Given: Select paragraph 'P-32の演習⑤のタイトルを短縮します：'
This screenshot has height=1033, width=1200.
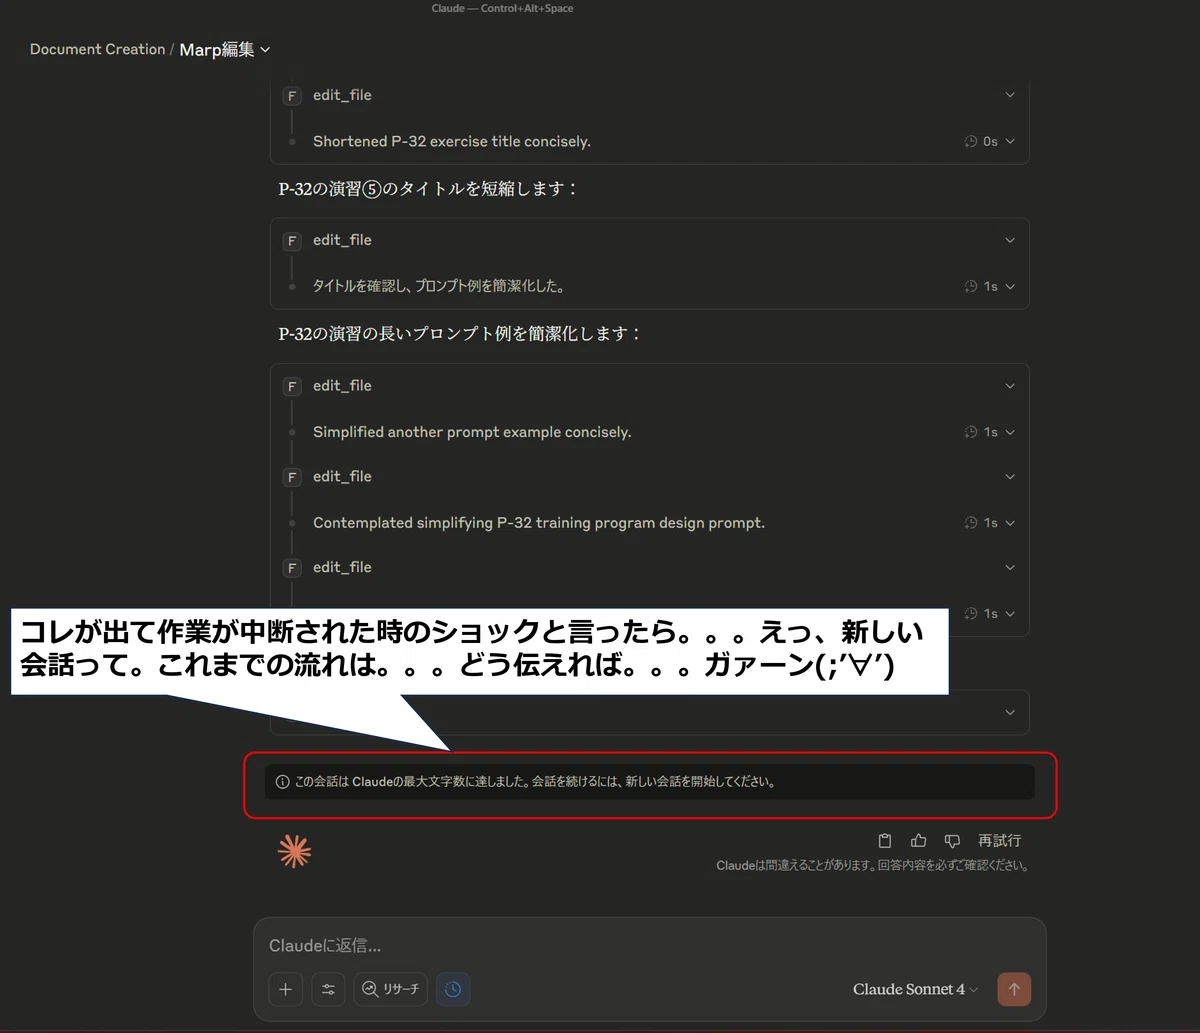Looking at the screenshot, I should click(428, 188).
